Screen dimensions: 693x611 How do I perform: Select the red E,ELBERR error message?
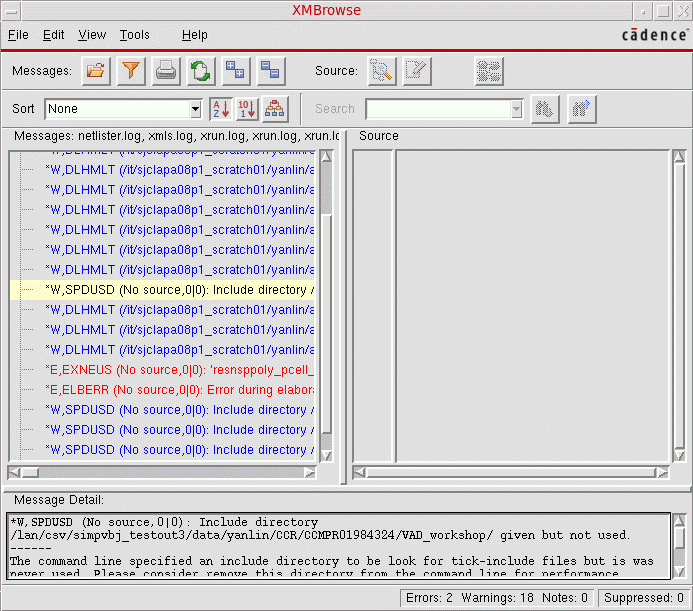180,390
